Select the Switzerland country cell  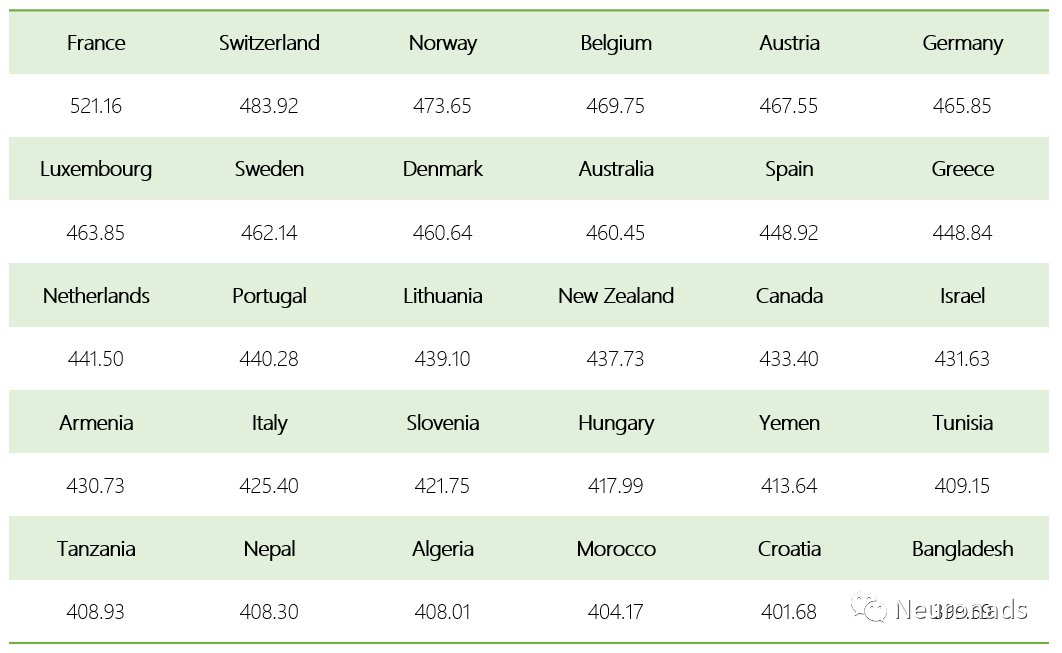click(269, 43)
